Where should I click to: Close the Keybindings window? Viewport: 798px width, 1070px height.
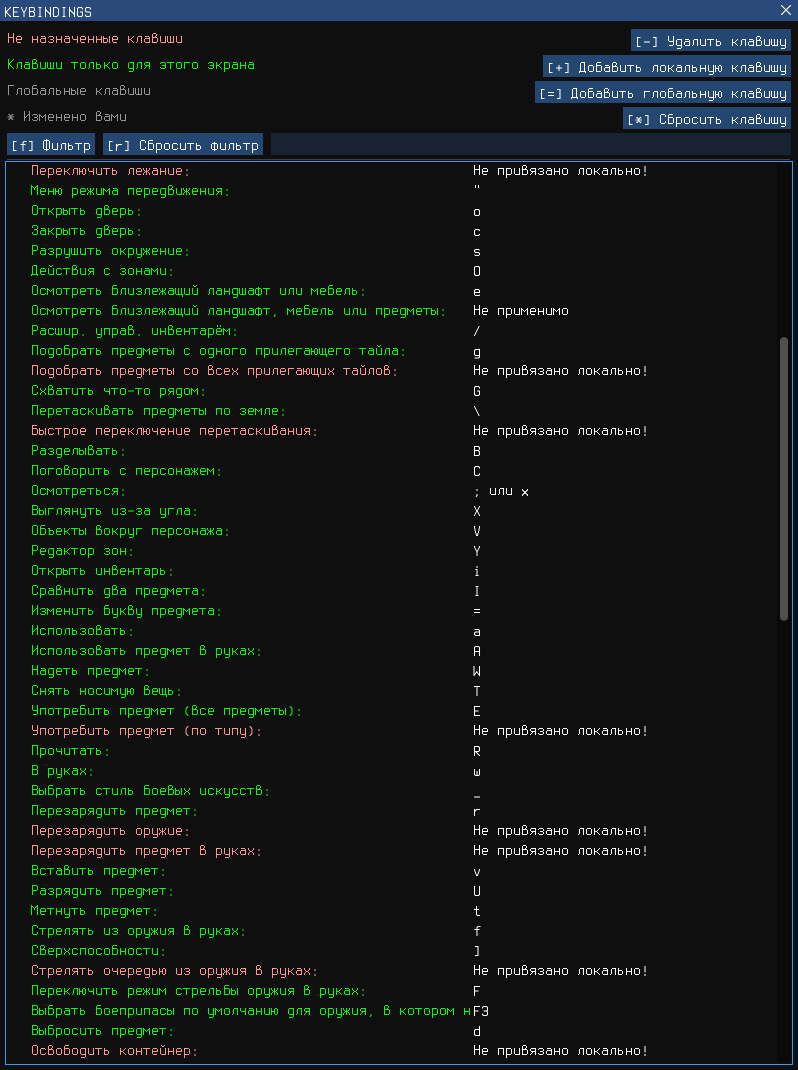[x=785, y=11]
